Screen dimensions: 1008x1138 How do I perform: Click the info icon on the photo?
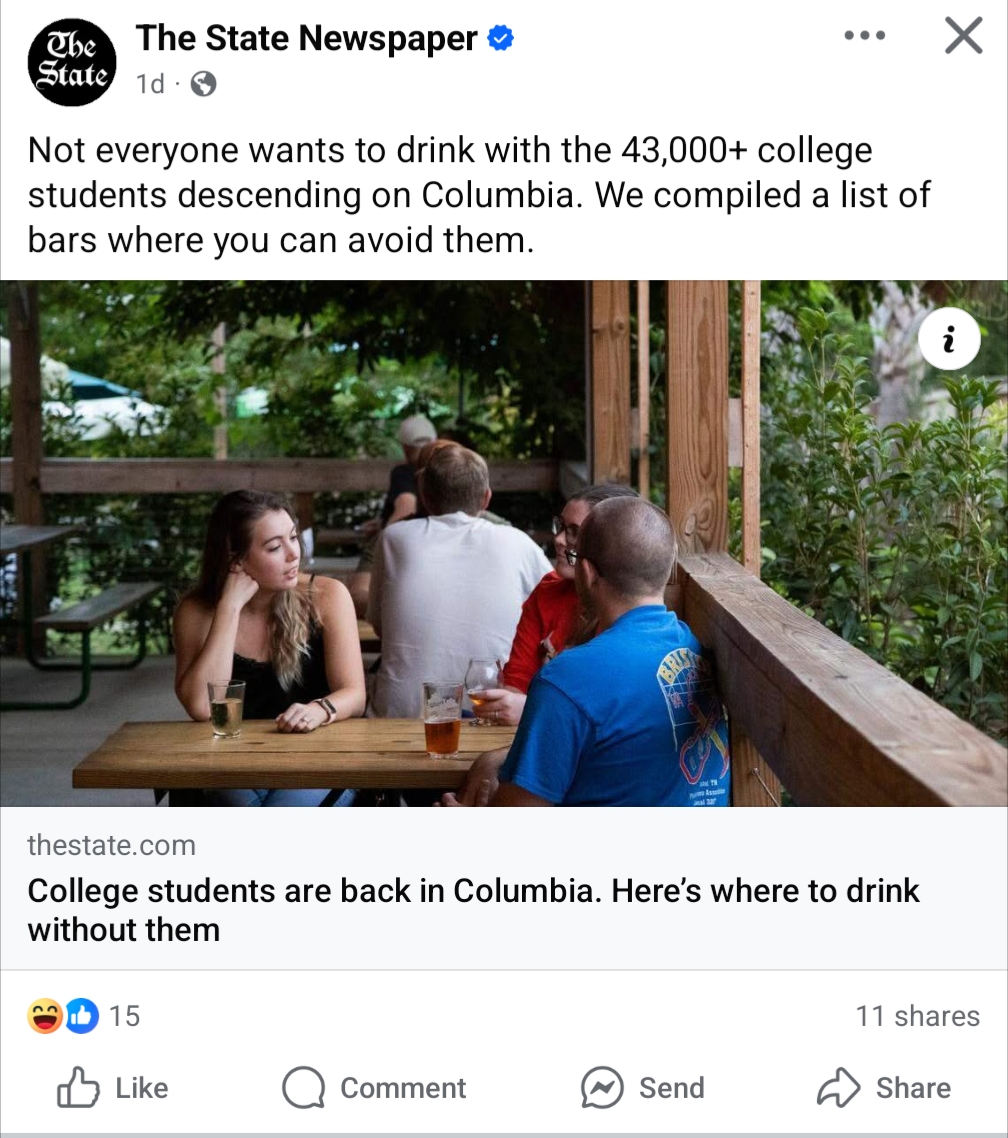949,341
